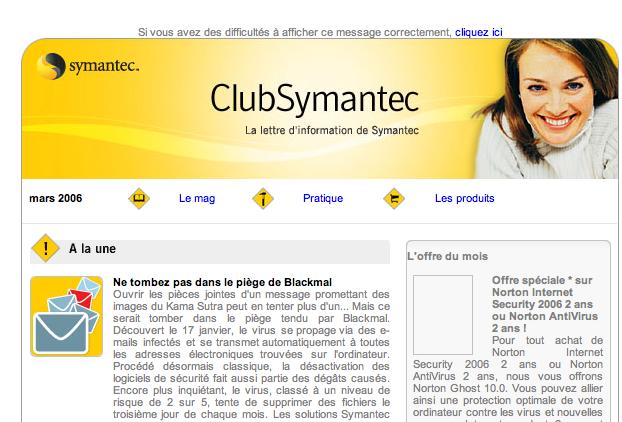Screen dimensions: 622x422
Task: Click the Symantec logo in the banner
Action: pyautogui.click(x=88, y=66)
